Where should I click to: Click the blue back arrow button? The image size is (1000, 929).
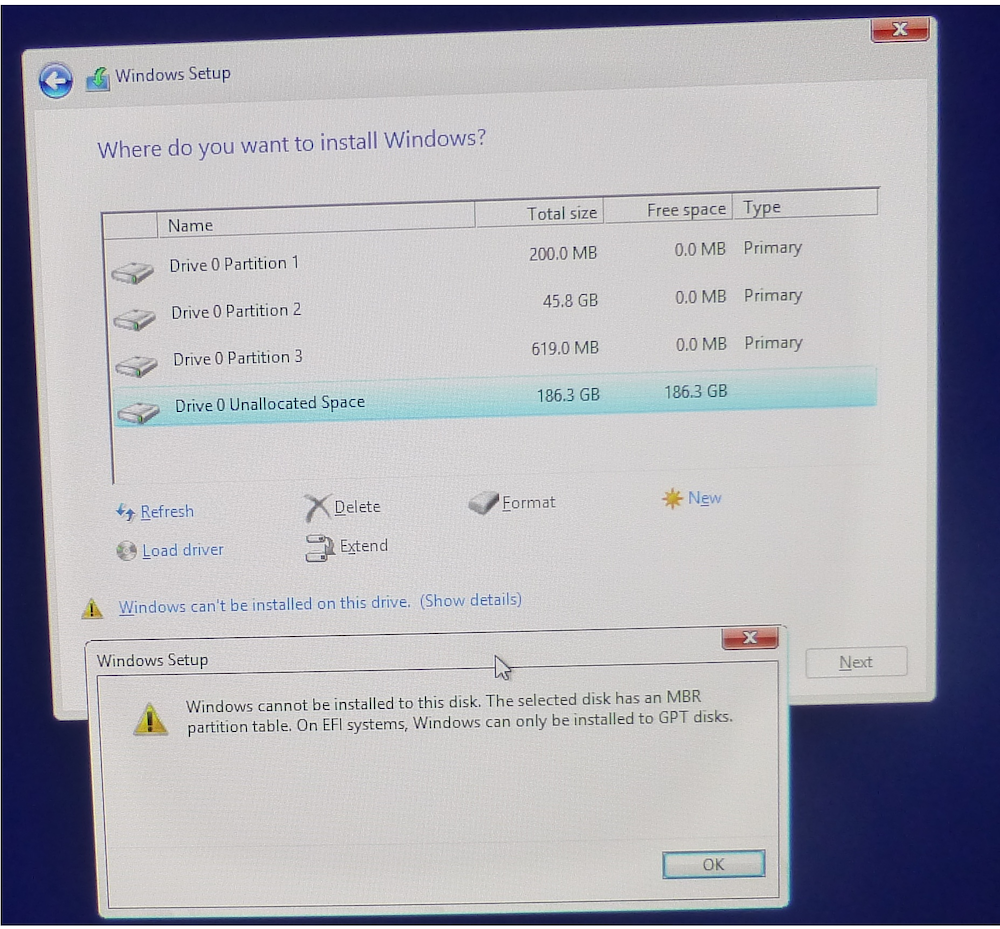(55, 80)
